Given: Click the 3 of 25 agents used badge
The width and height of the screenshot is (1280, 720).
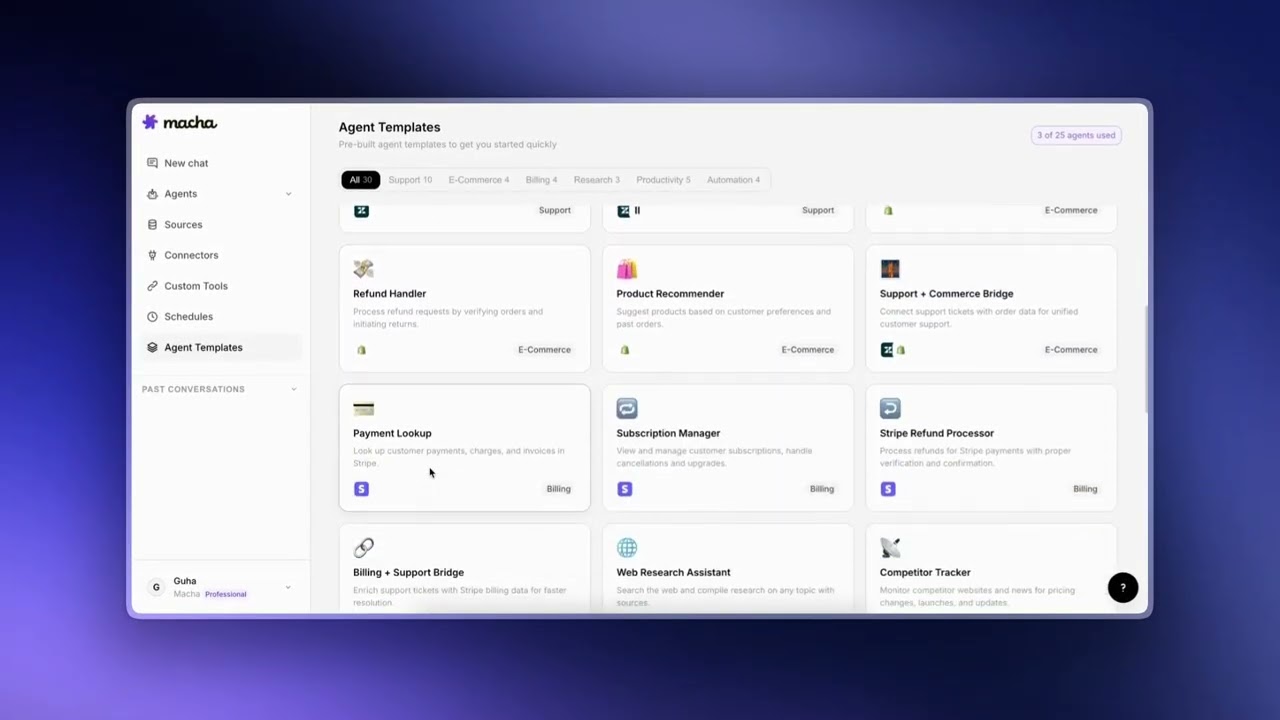Looking at the screenshot, I should (1076, 135).
